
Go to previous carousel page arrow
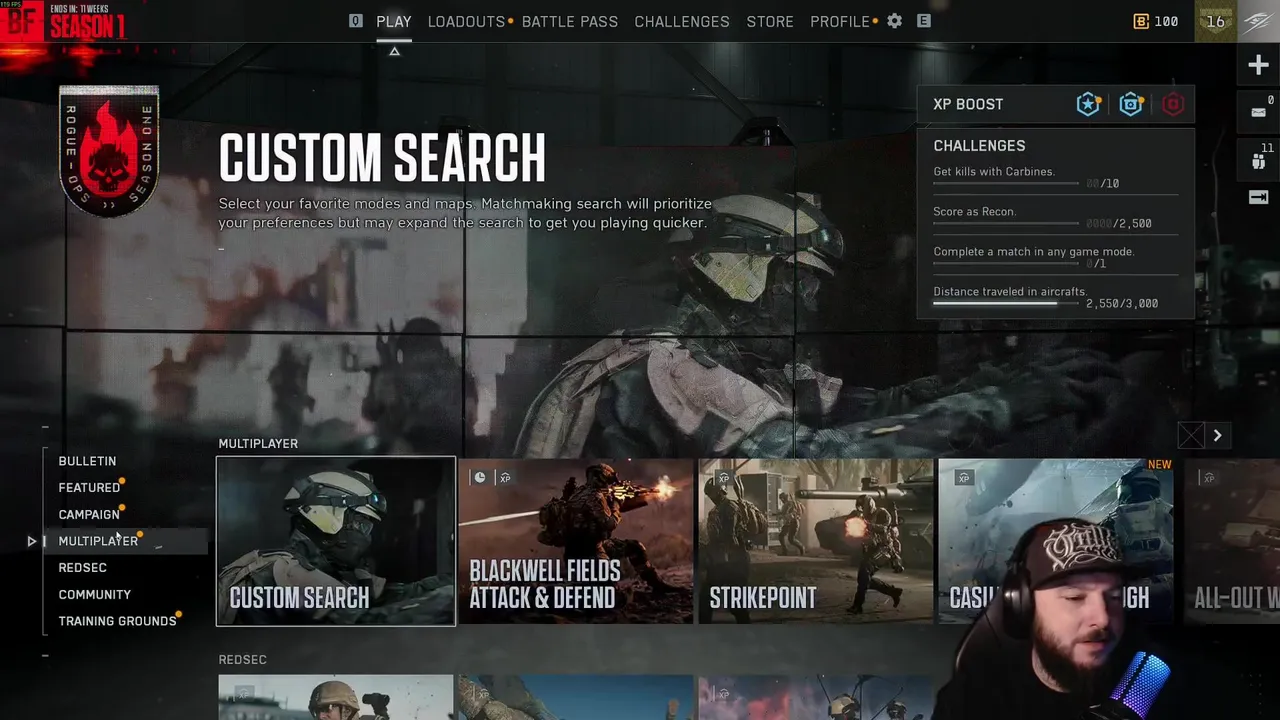[1191, 435]
